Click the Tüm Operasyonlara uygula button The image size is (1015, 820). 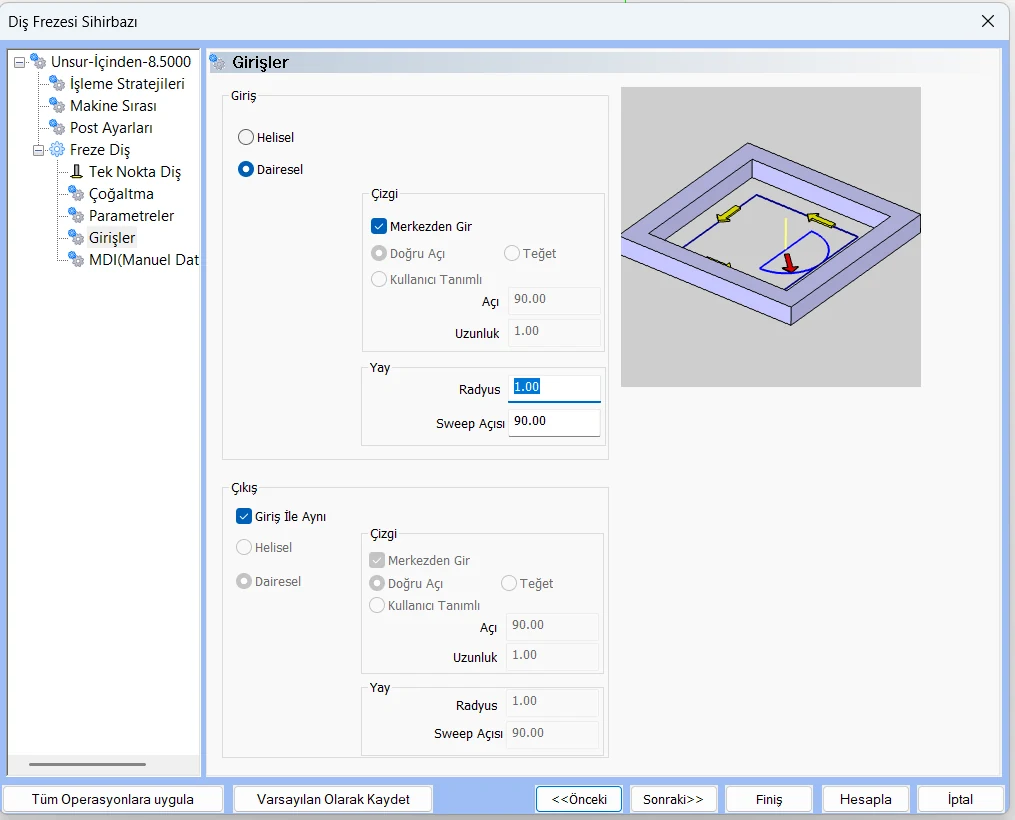[113, 799]
